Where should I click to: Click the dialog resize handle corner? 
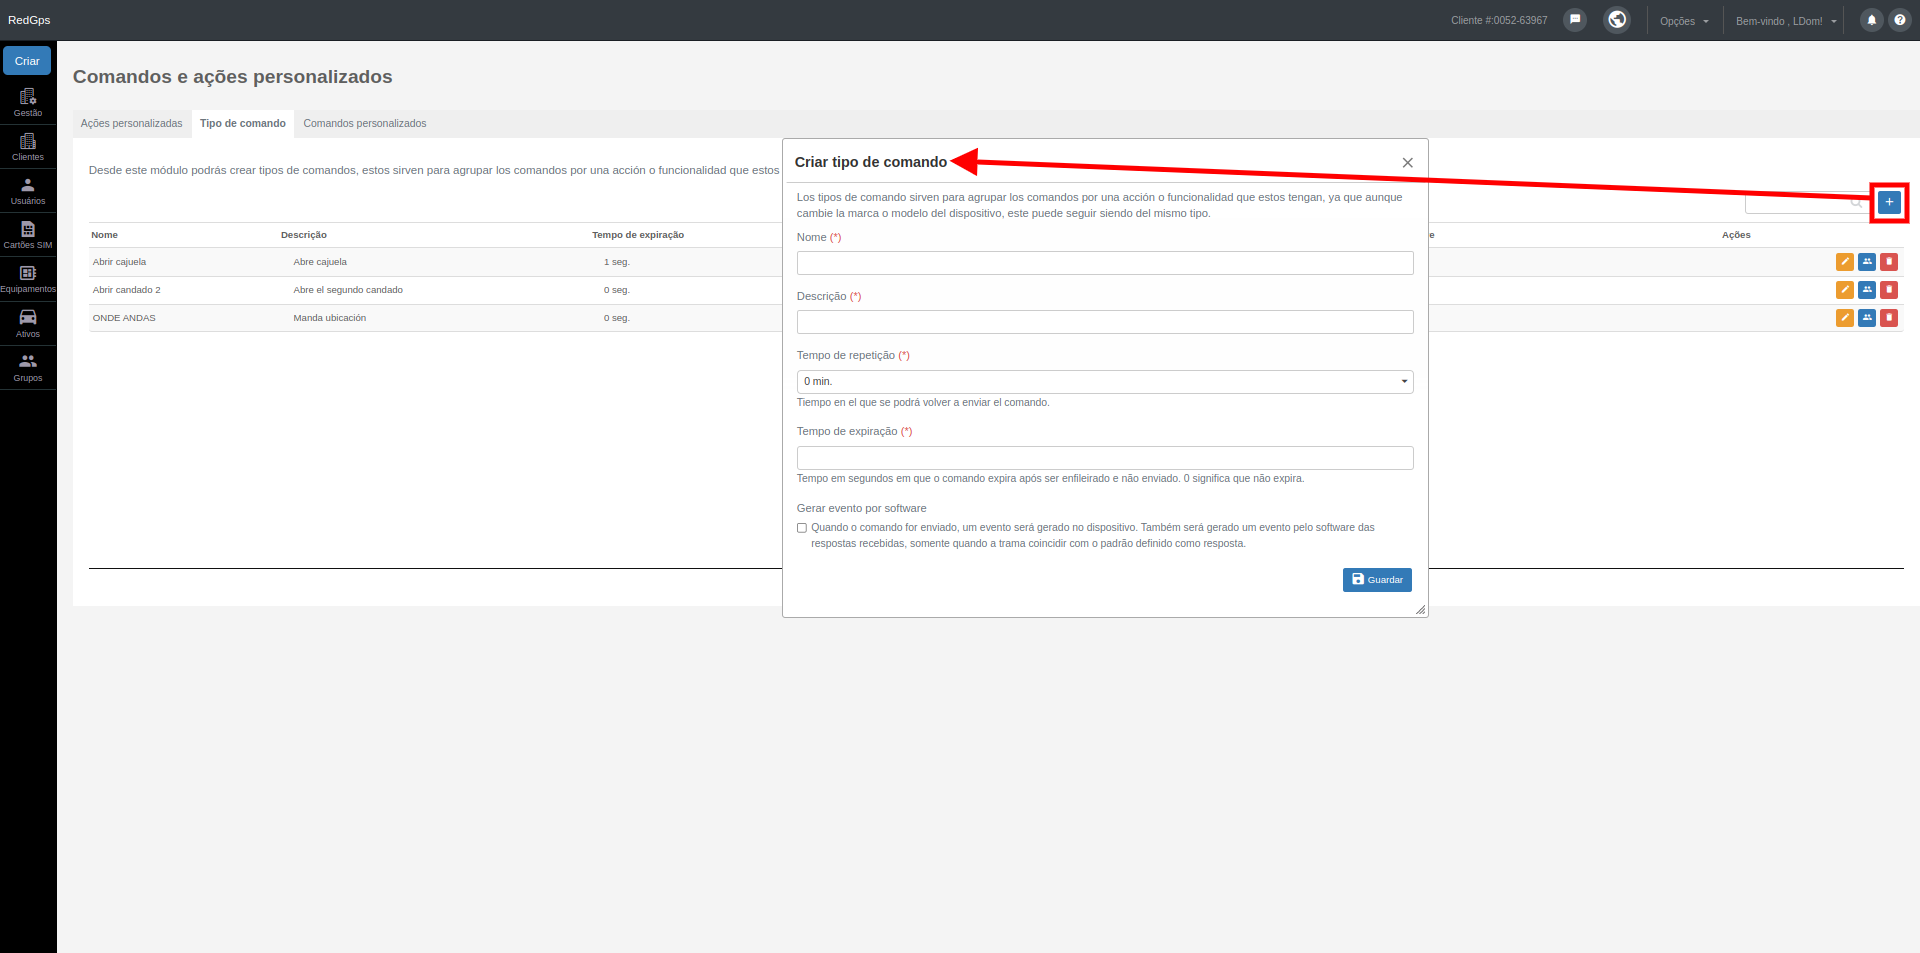point(1420,609)
